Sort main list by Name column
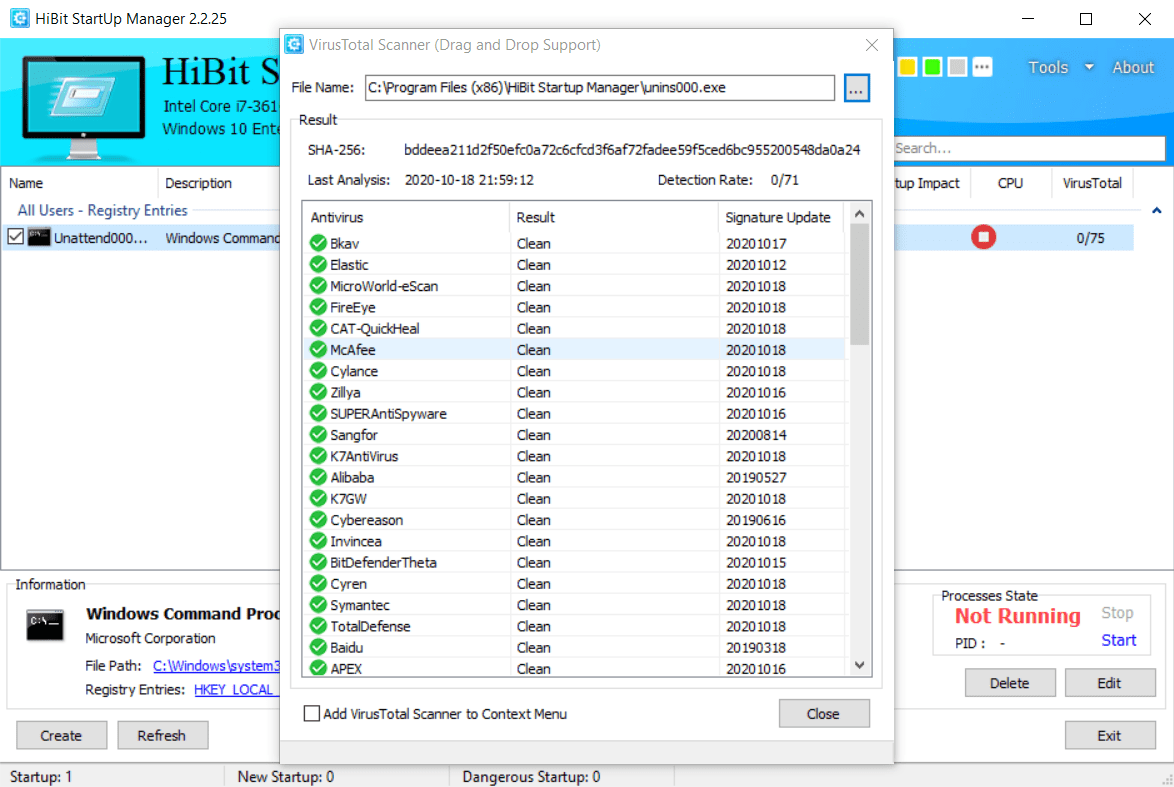Image resolution: width=1174 pixels, height=787 pixels. tap(79, 183)
